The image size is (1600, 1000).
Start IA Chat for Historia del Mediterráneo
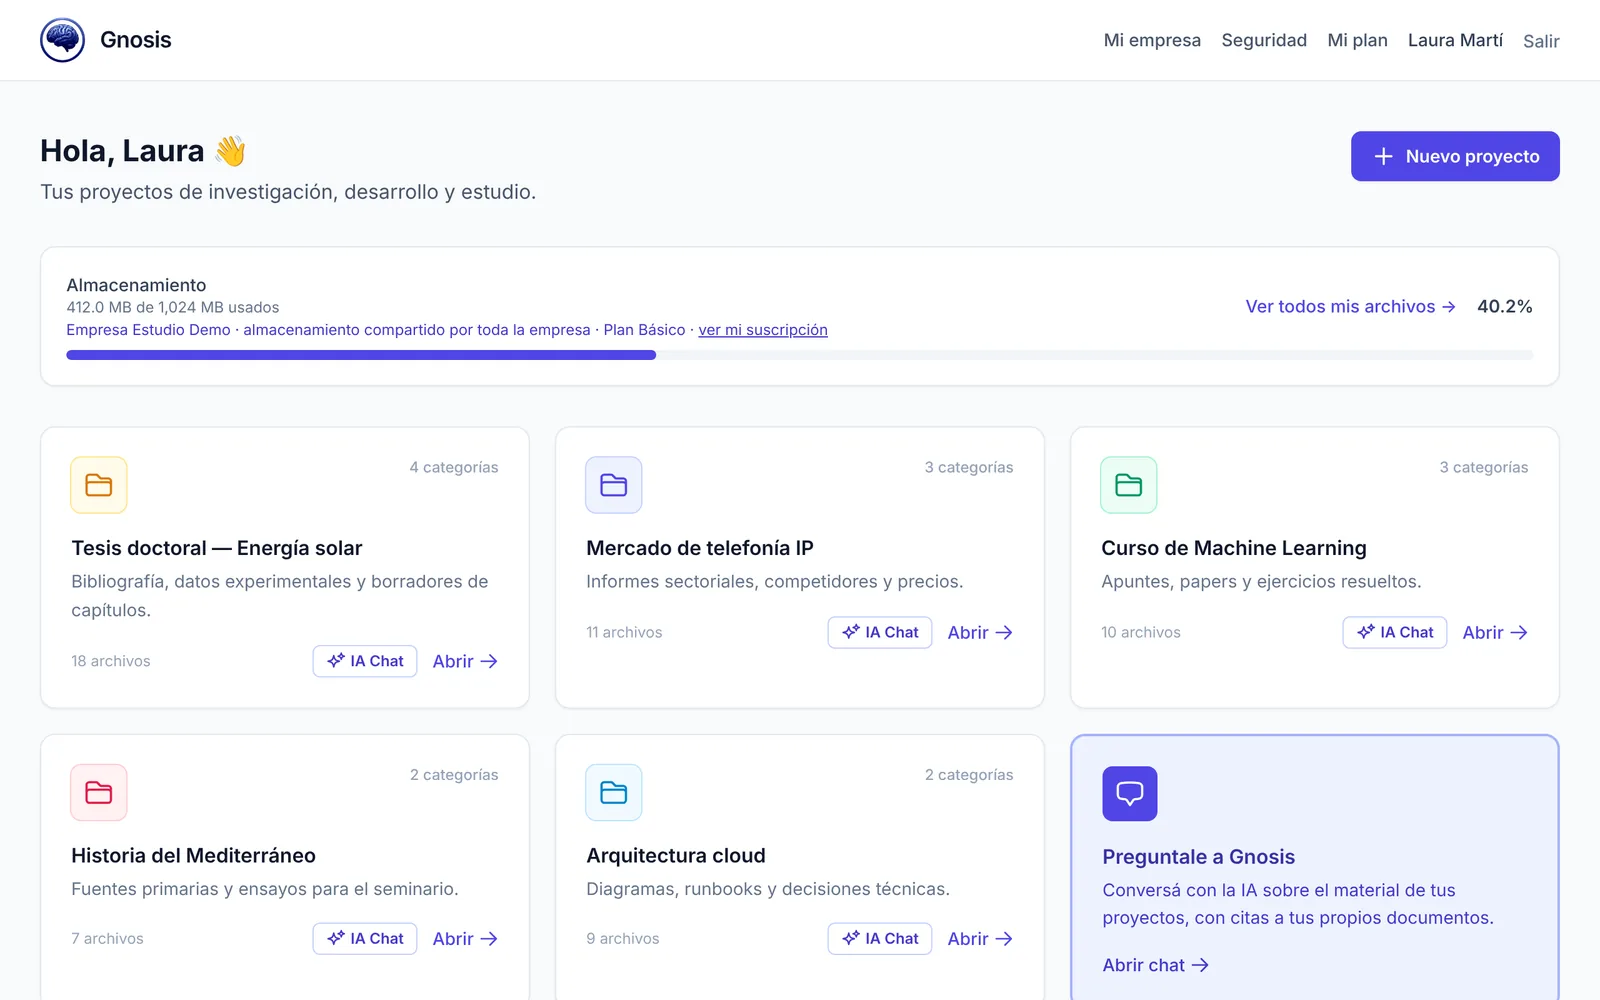click(365, 939)
